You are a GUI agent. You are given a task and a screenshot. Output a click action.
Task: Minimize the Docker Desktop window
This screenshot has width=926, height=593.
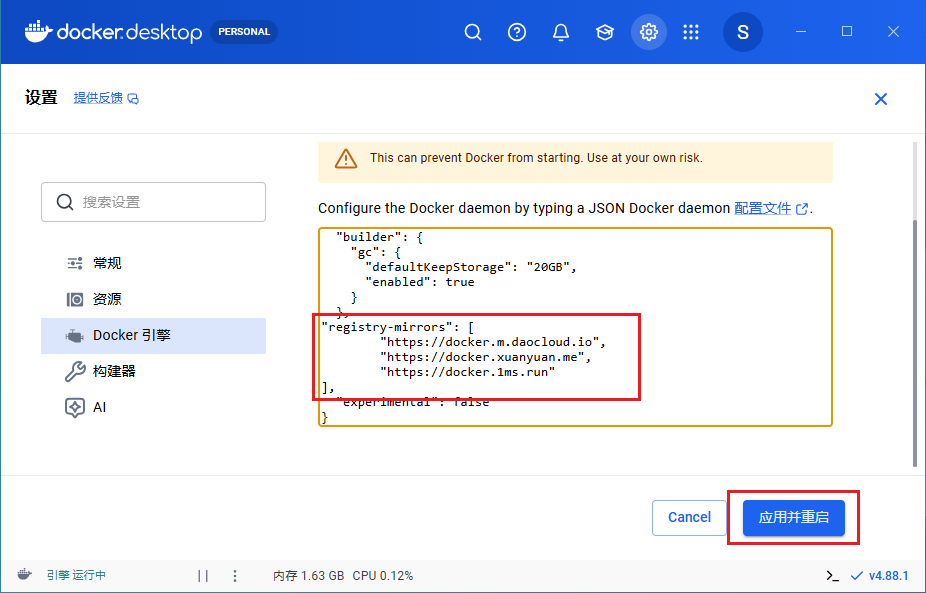pyautogui.click(x=801, y=31)
